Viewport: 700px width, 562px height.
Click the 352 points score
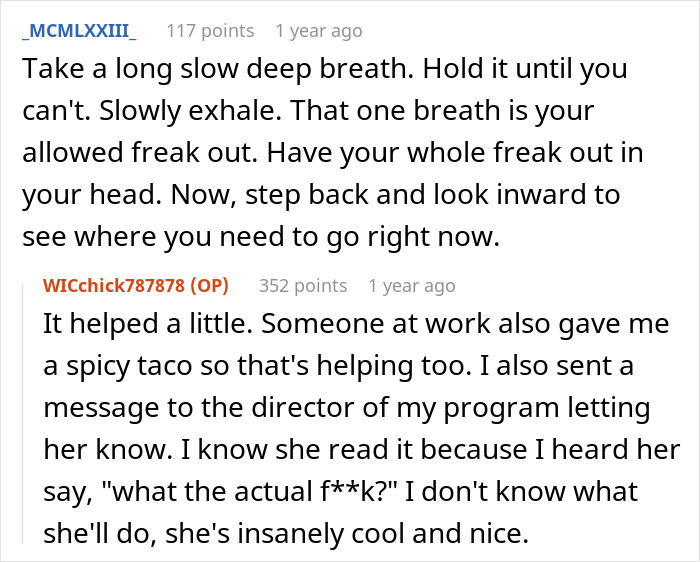[303, 285]
